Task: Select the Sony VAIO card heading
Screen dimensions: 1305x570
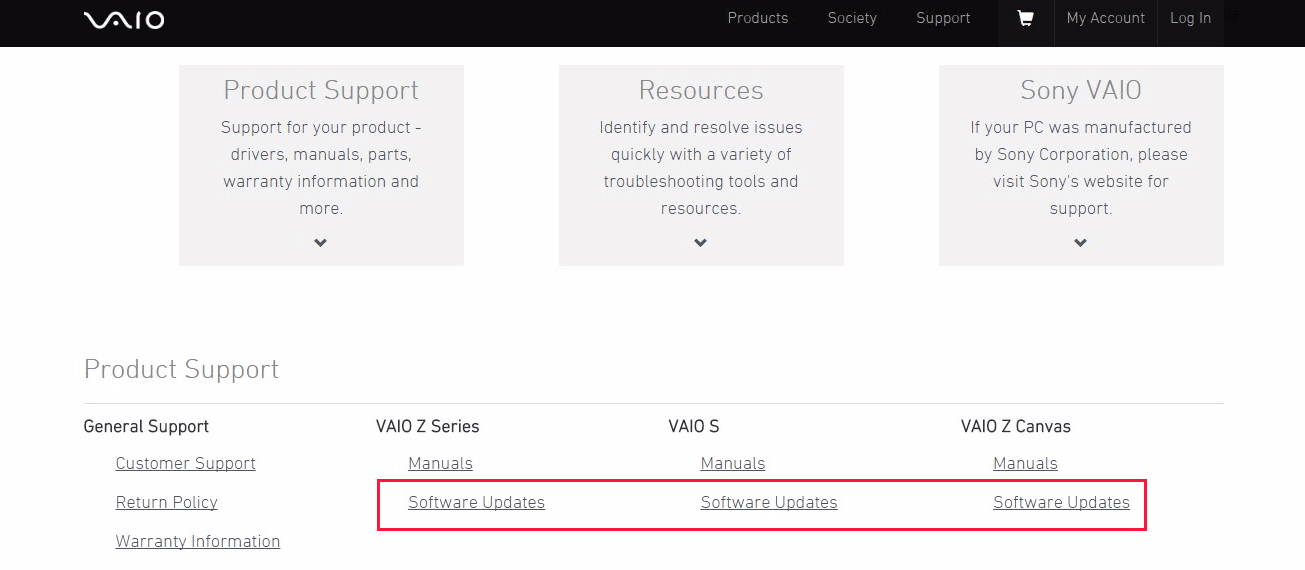Action: [x=1081, y=90]
